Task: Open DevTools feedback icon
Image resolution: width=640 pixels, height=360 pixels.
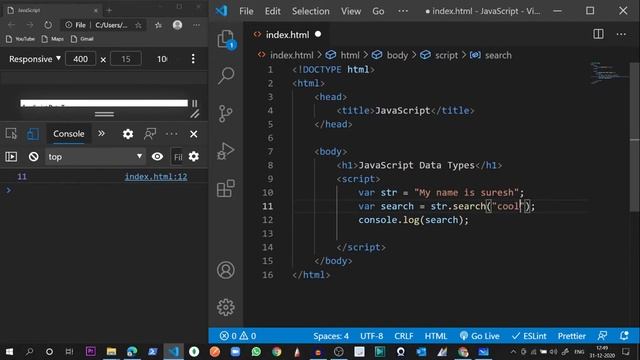Action: click(x=150, y=134)
